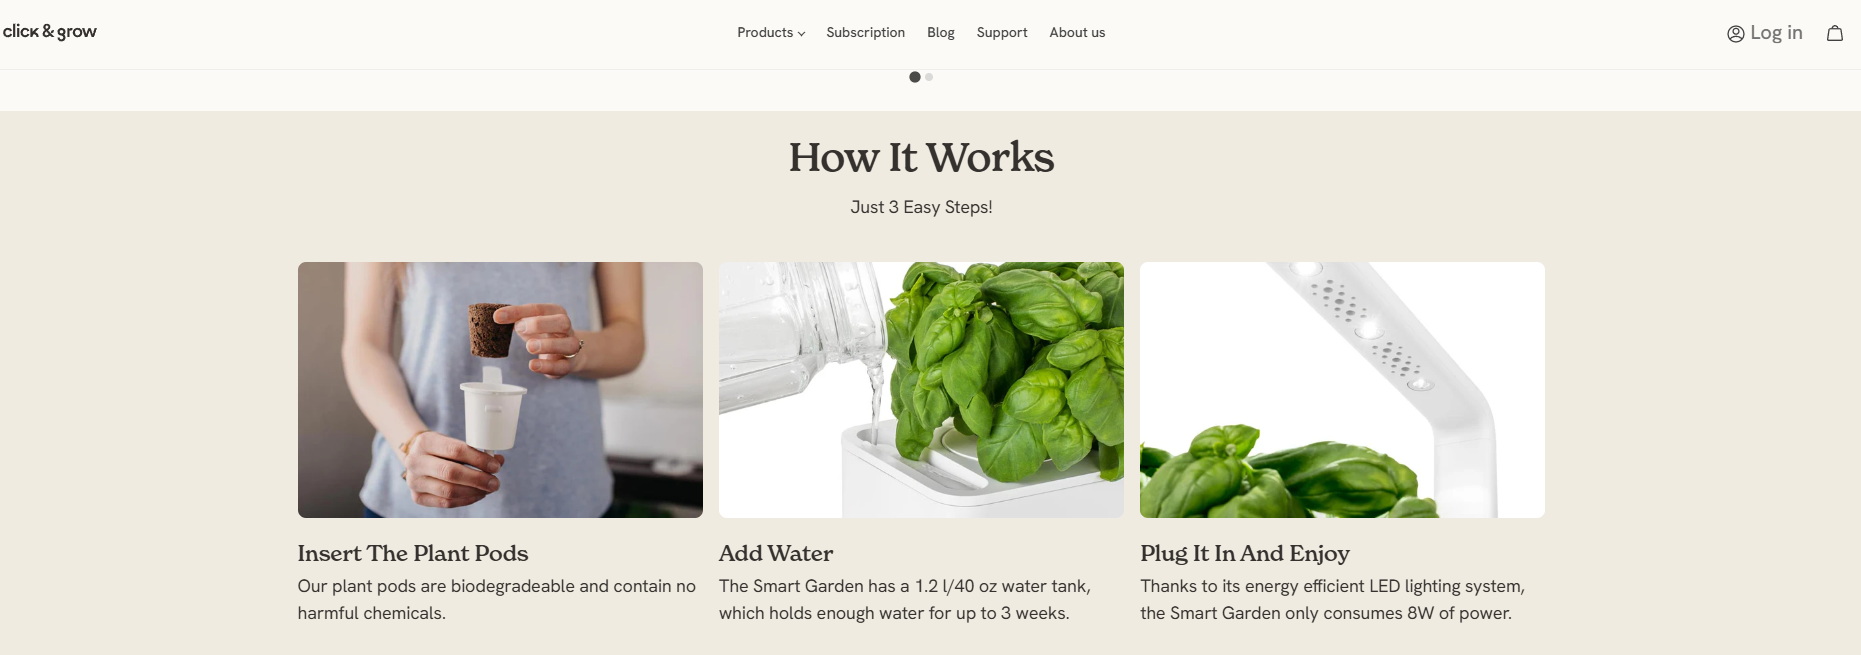Open the plant pod insertion photo
The height and width of the screenshot is (655, 1861).
(500, 390)
